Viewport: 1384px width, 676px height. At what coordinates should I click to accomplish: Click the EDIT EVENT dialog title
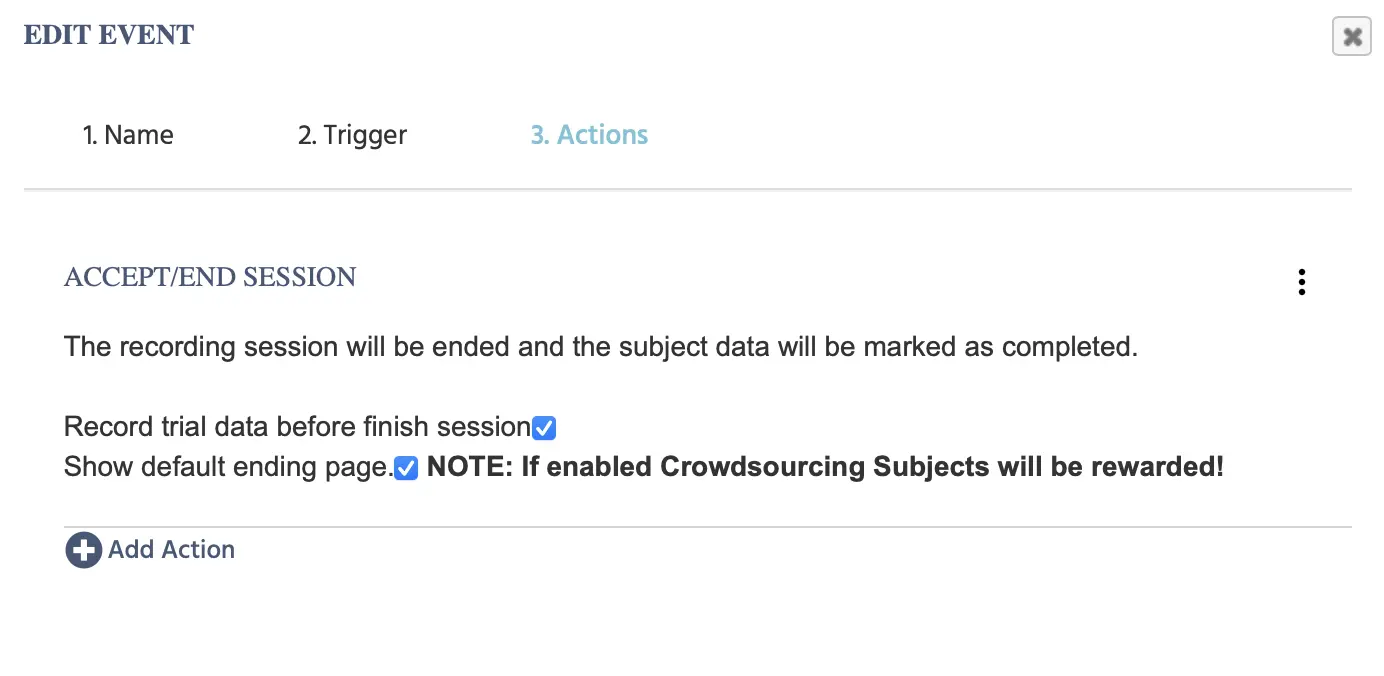(109, 35)
